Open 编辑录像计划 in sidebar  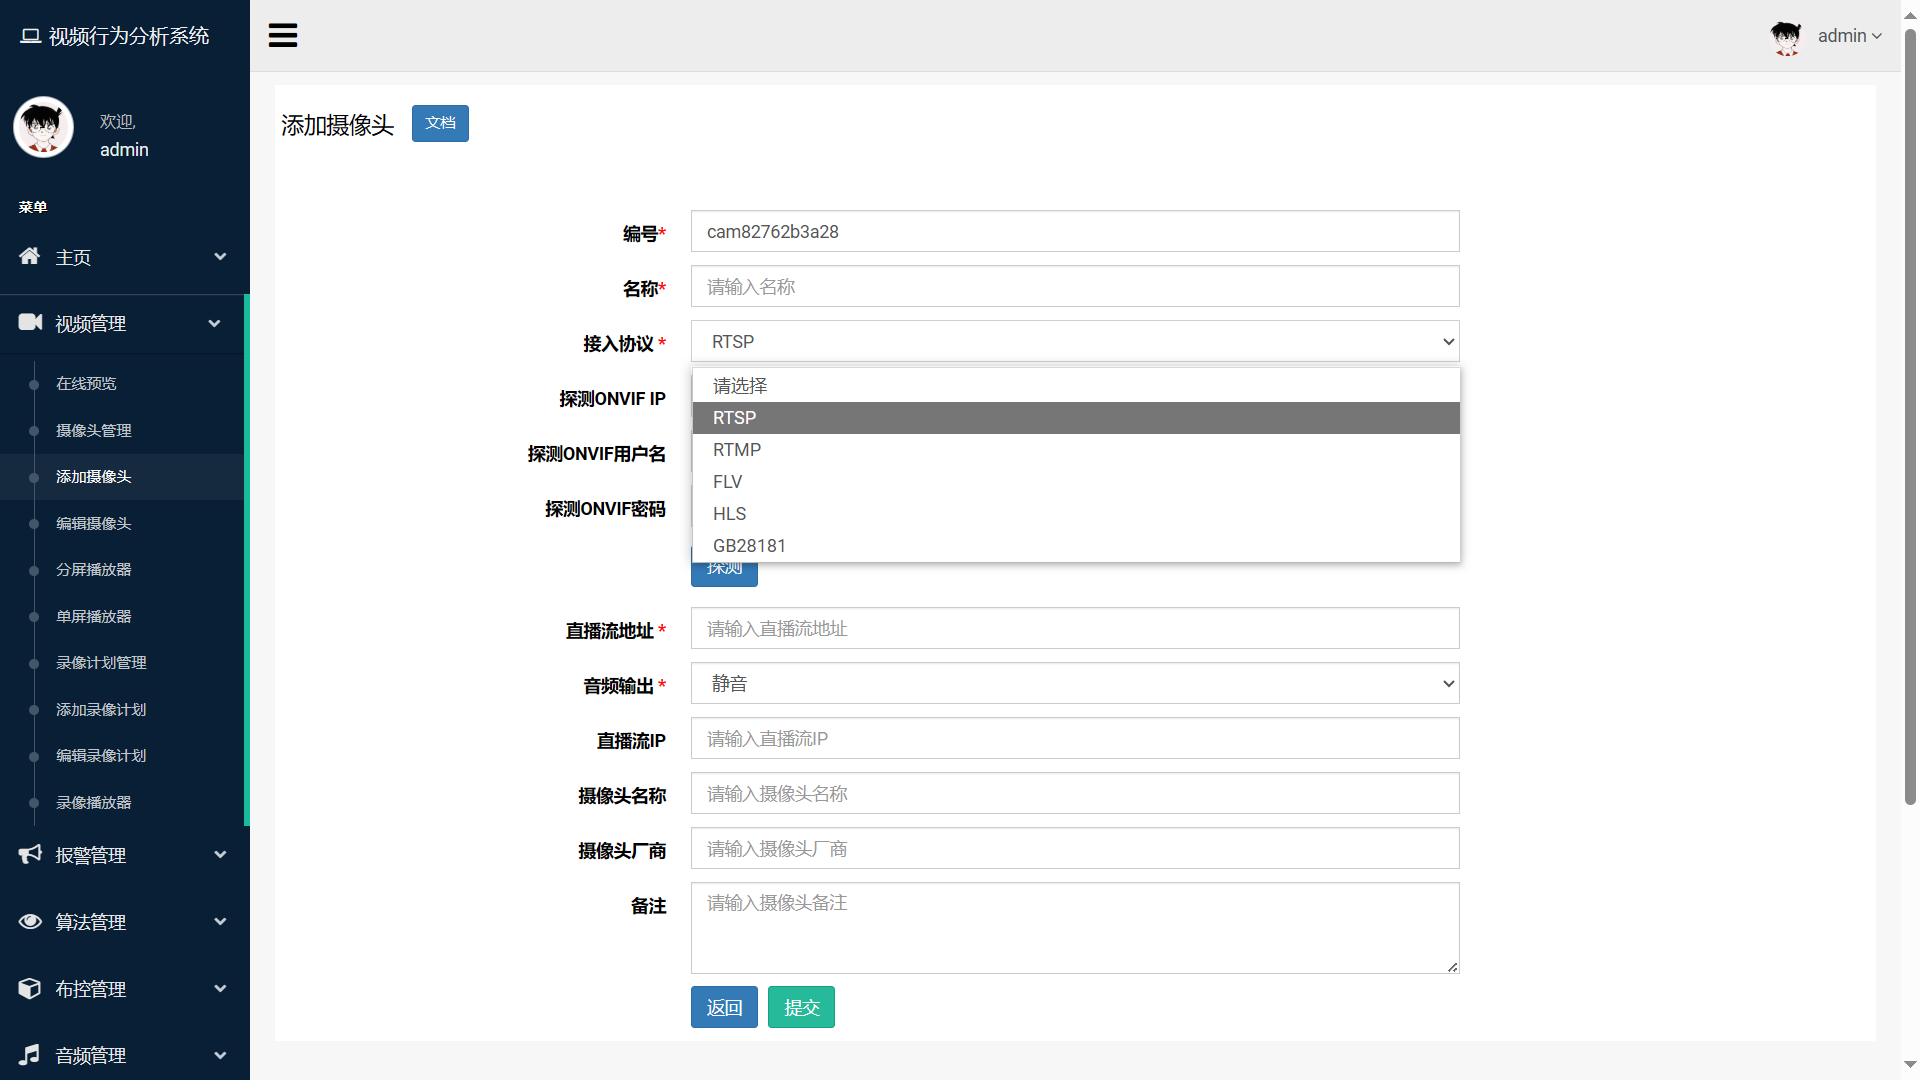[x=101, y=756]
